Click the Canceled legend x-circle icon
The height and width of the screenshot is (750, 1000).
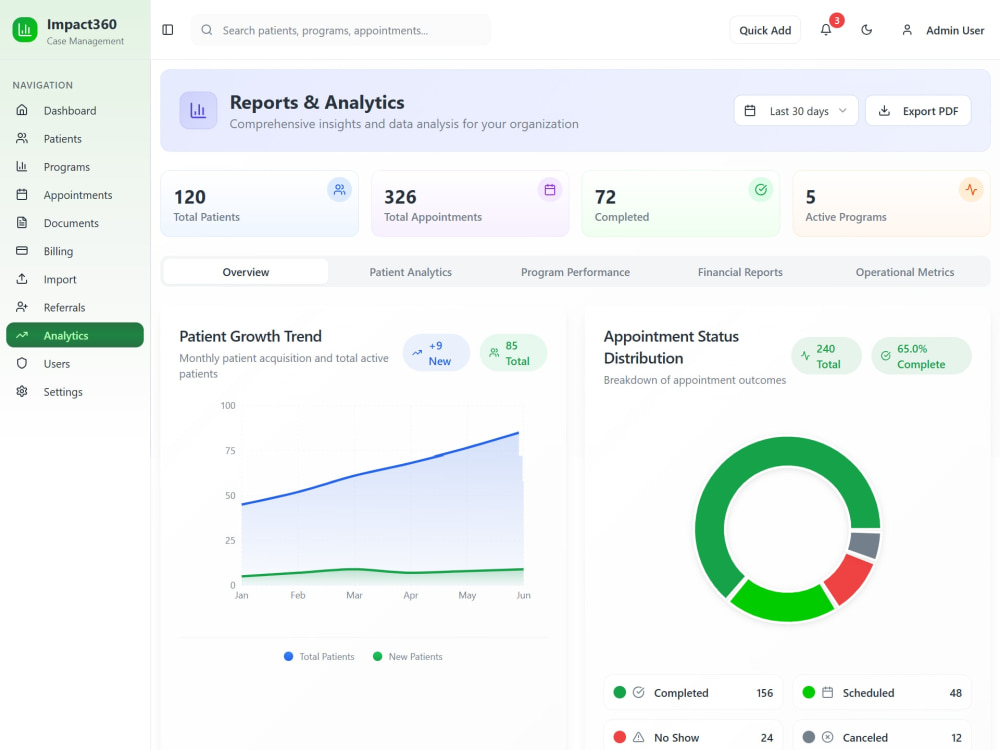(x=827, y=737)
